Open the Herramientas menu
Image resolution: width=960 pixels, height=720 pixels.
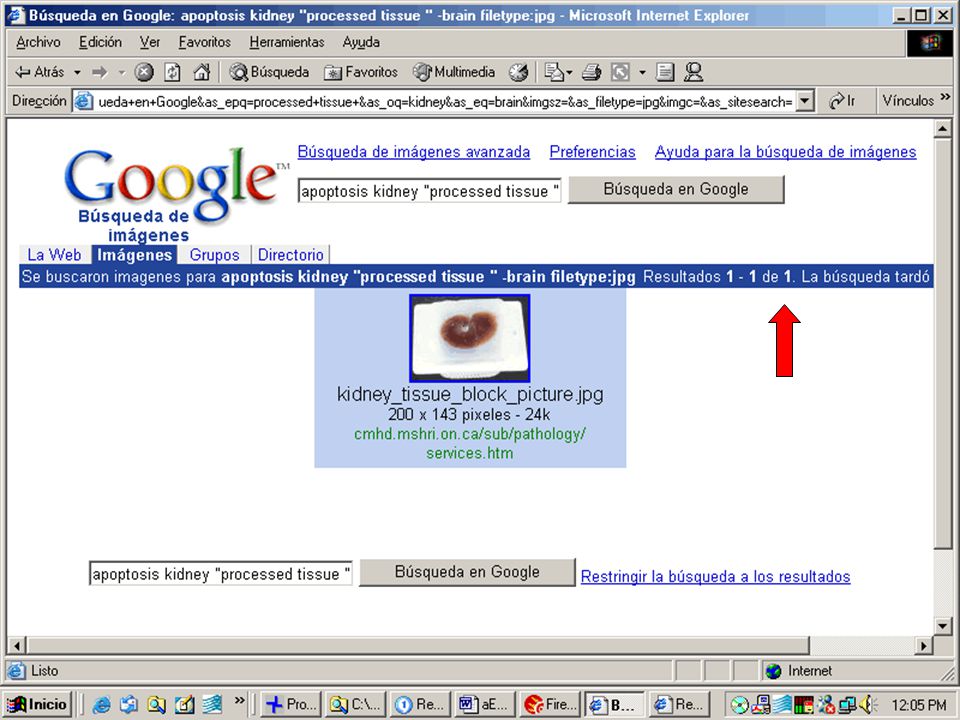point(287,42)
